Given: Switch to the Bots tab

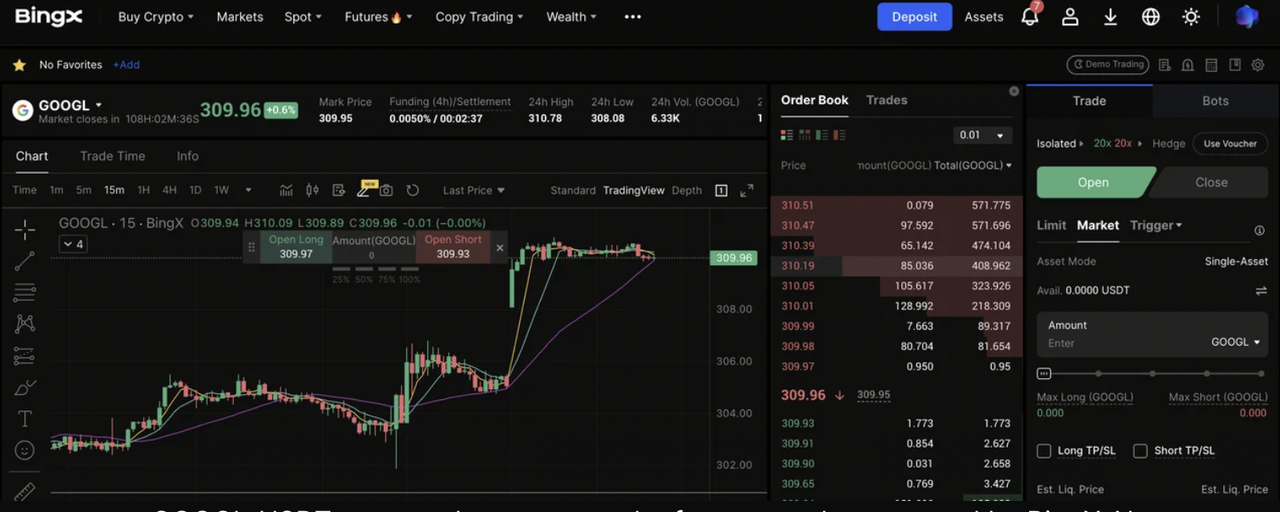Looking at the screenshot, I should (x=1215, y=101).
